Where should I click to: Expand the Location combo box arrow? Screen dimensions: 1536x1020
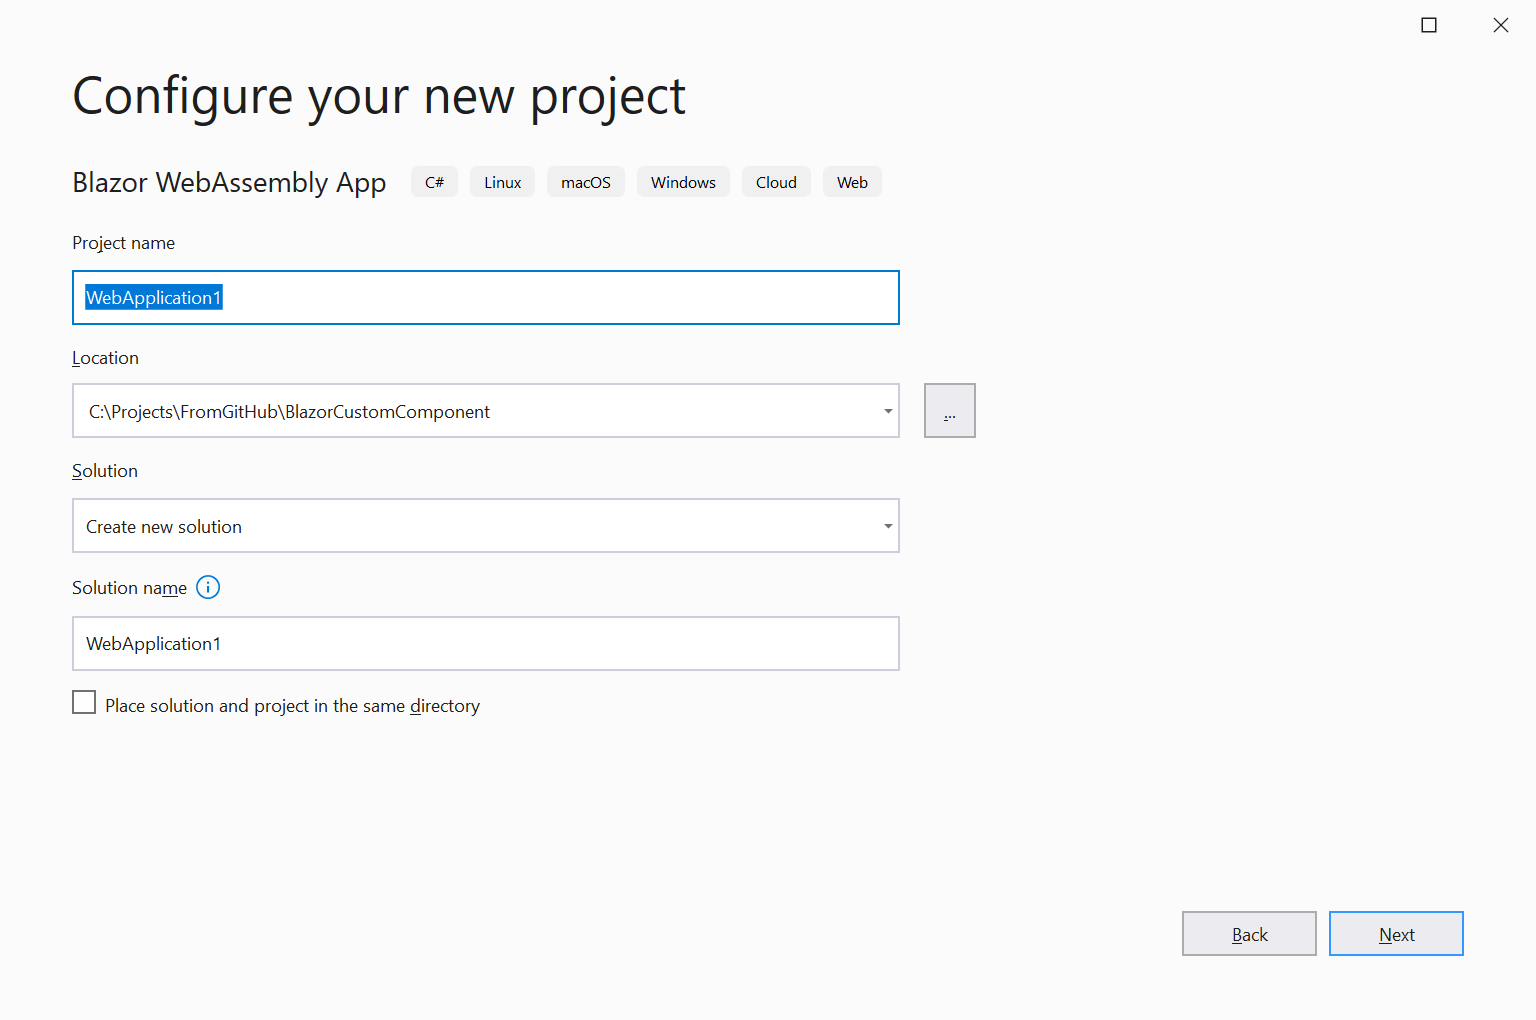887,410
